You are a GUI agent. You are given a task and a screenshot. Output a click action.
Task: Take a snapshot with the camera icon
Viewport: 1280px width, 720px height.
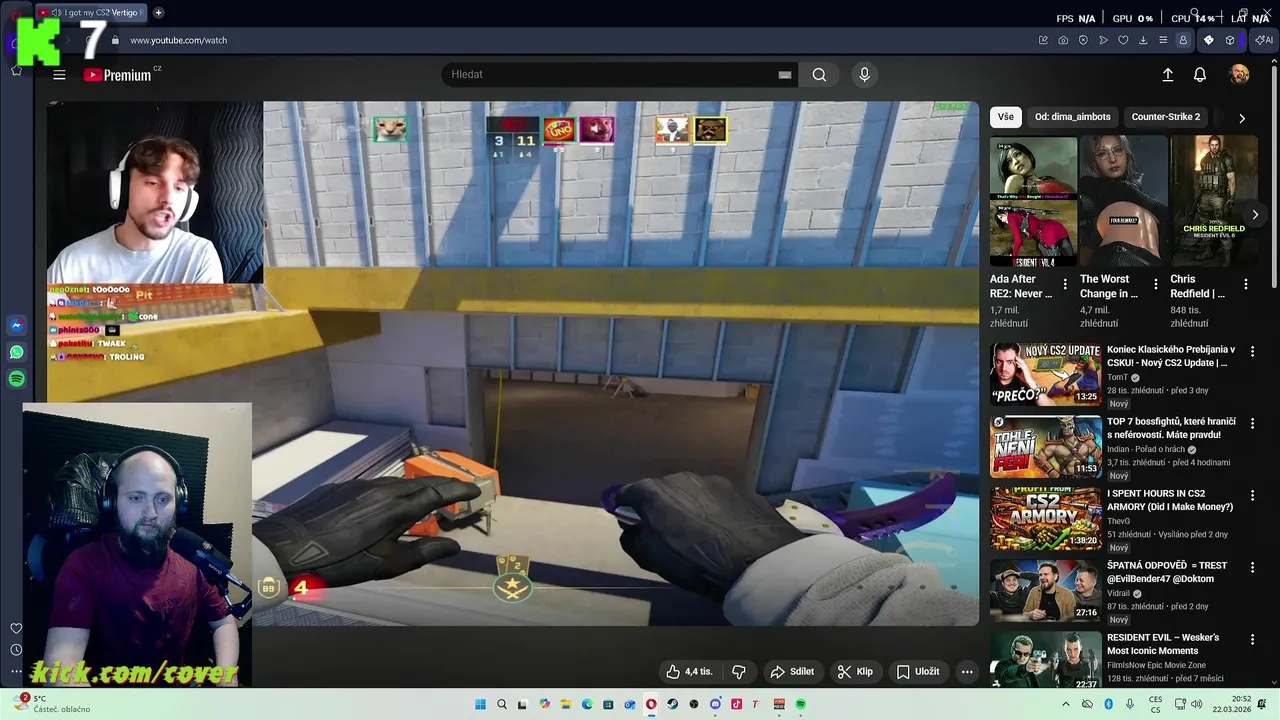1063,40
